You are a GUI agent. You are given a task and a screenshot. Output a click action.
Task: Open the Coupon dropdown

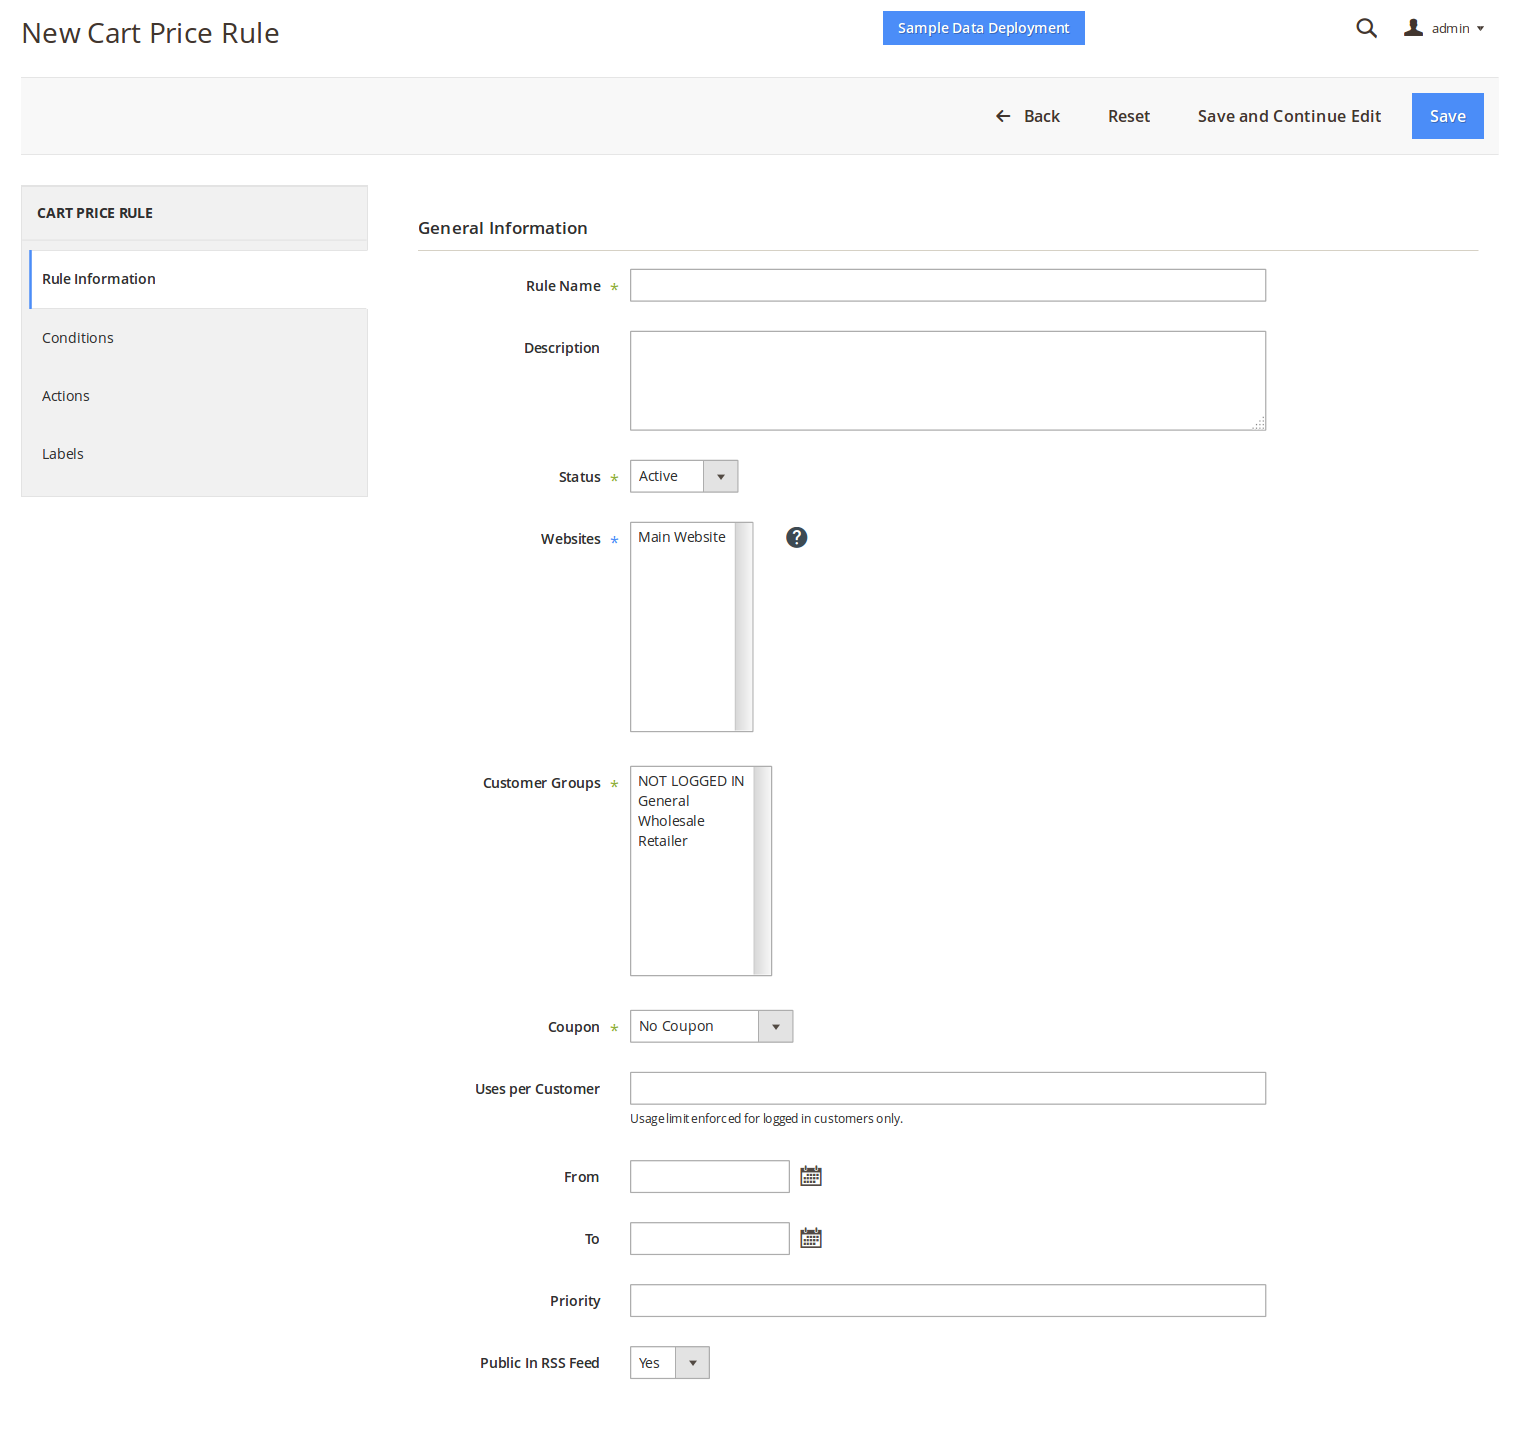point(711,1026)
